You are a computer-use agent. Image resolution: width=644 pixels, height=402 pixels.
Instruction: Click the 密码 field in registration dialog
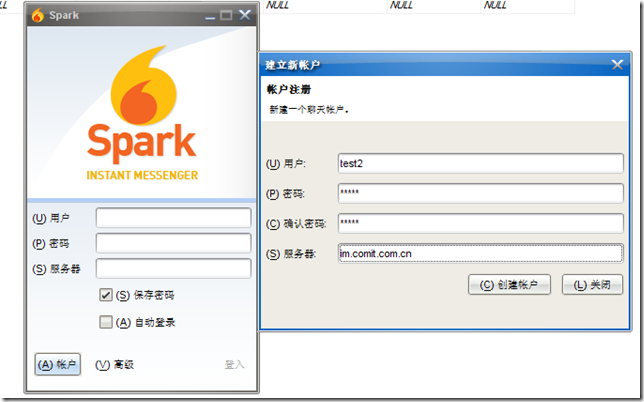pos(480,193)
